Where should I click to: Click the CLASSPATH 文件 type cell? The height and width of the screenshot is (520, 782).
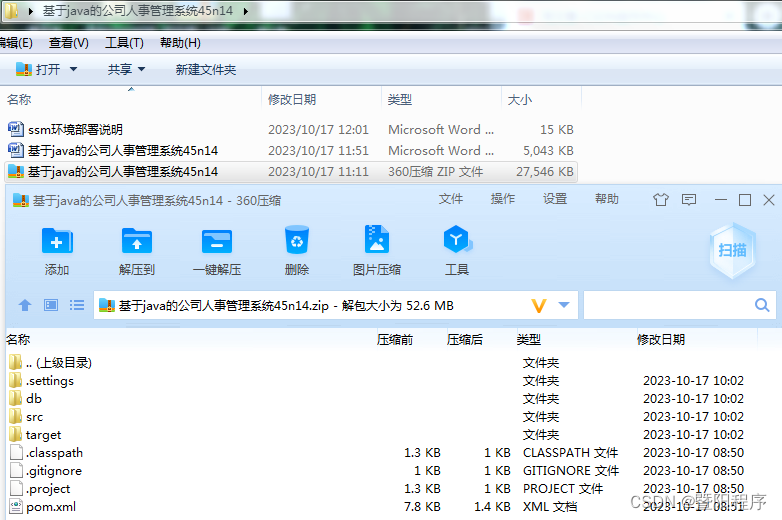570,453
